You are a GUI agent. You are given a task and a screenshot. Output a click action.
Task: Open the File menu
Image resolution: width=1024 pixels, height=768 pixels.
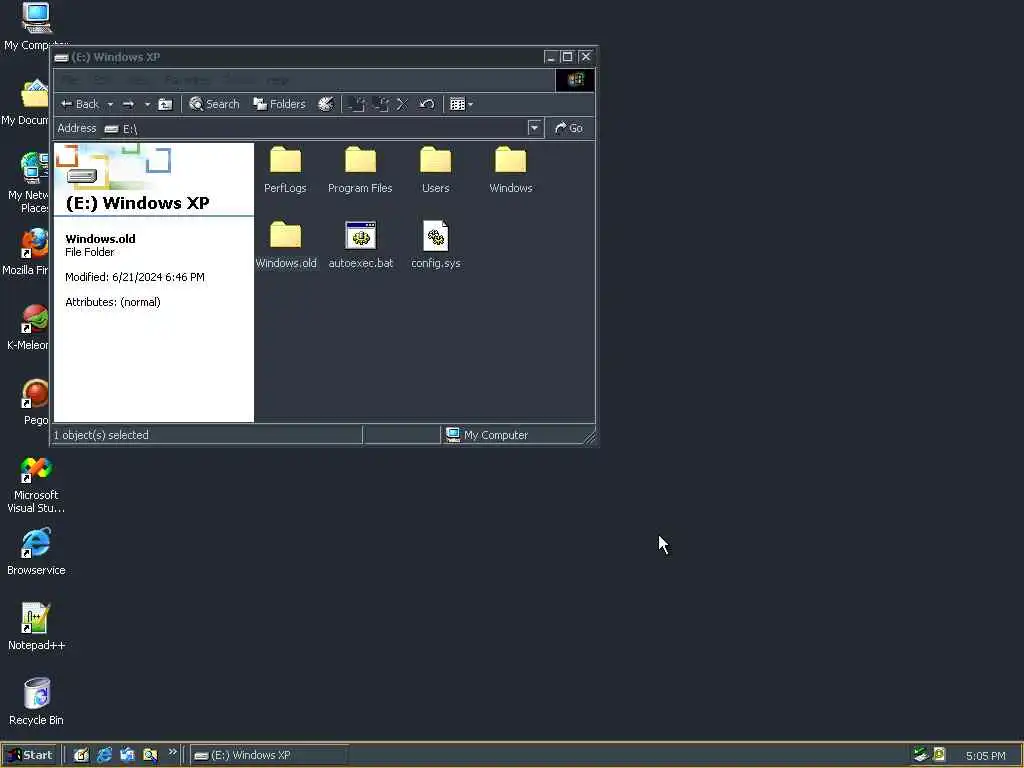coord(70,80)
